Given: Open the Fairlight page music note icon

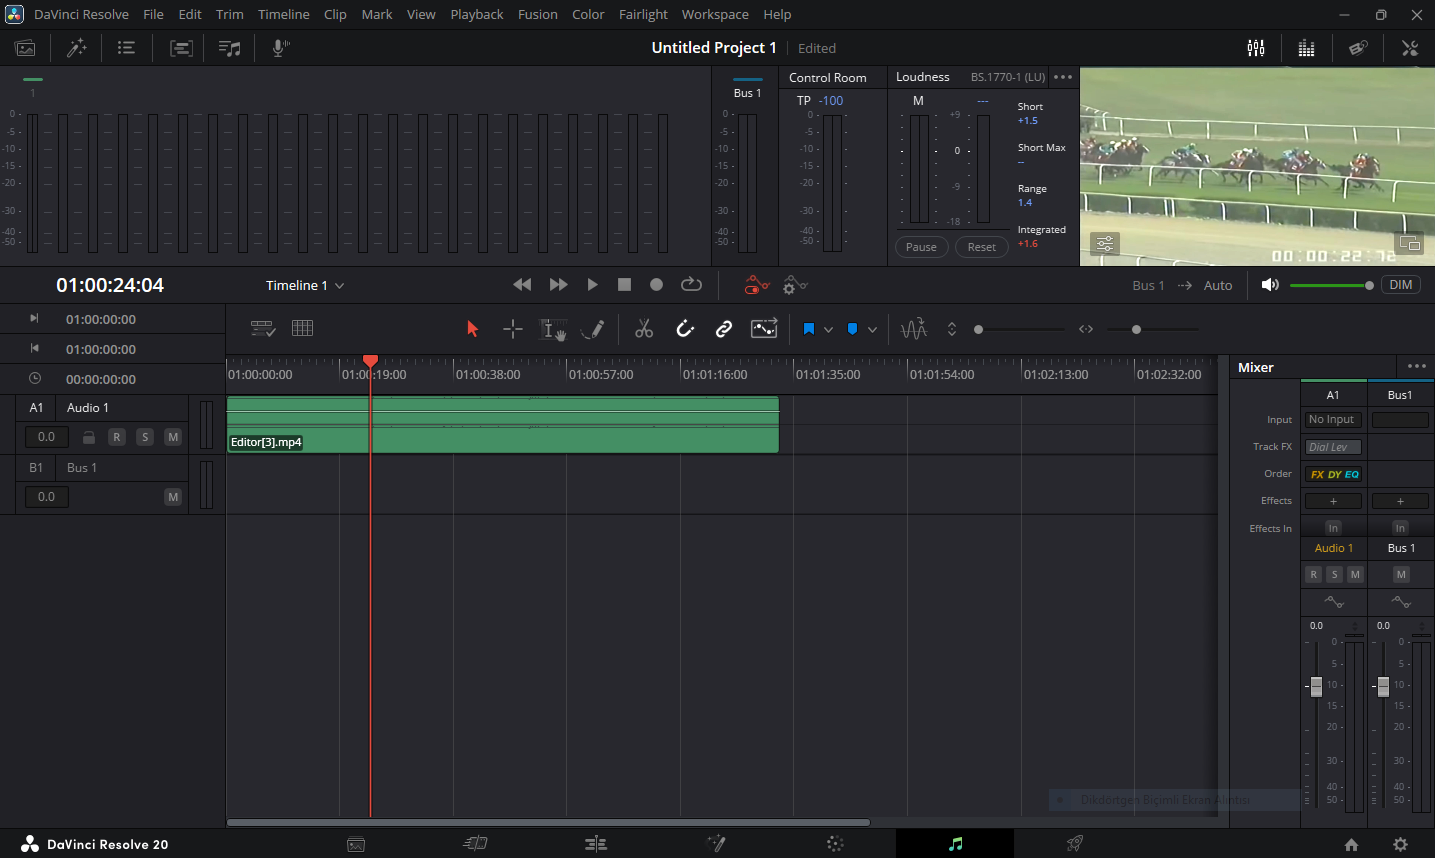Looking at the screenshot, I should tap(955, 844).
